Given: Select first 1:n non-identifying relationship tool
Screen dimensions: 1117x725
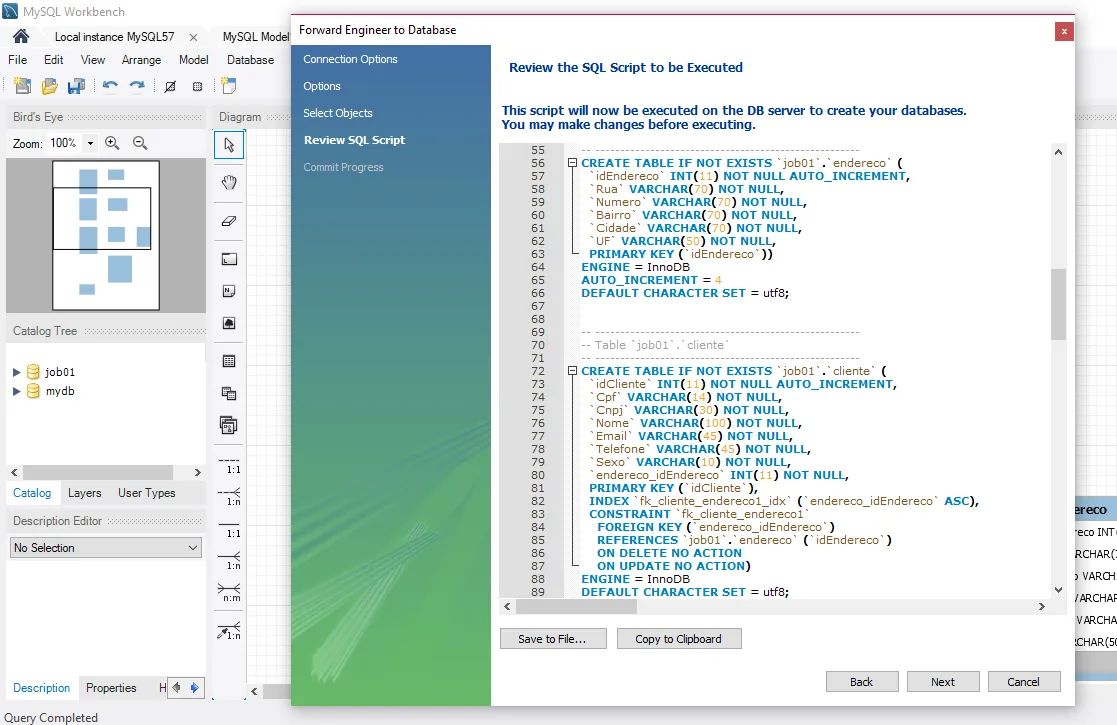Looking at the screenshot, I should click(x=229, y=496).
